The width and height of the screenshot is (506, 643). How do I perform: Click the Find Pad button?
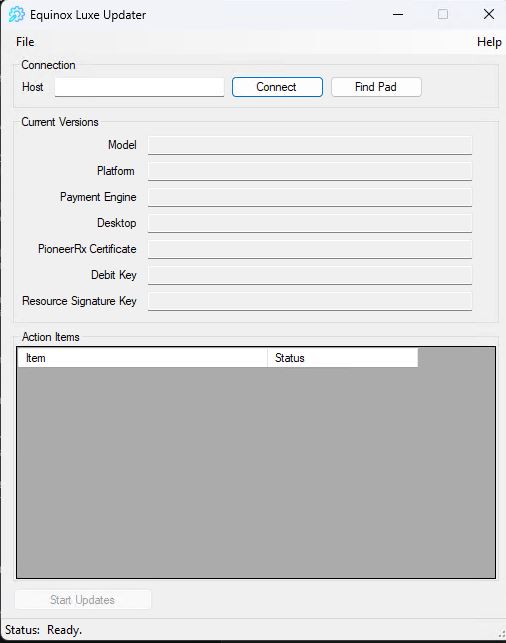tap(376, 87)
